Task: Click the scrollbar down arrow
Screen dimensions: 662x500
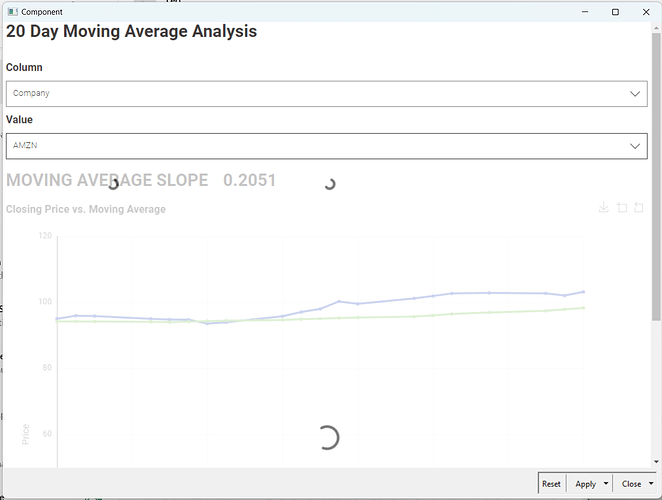Action: pyautogui.click(x=656, y=462)
